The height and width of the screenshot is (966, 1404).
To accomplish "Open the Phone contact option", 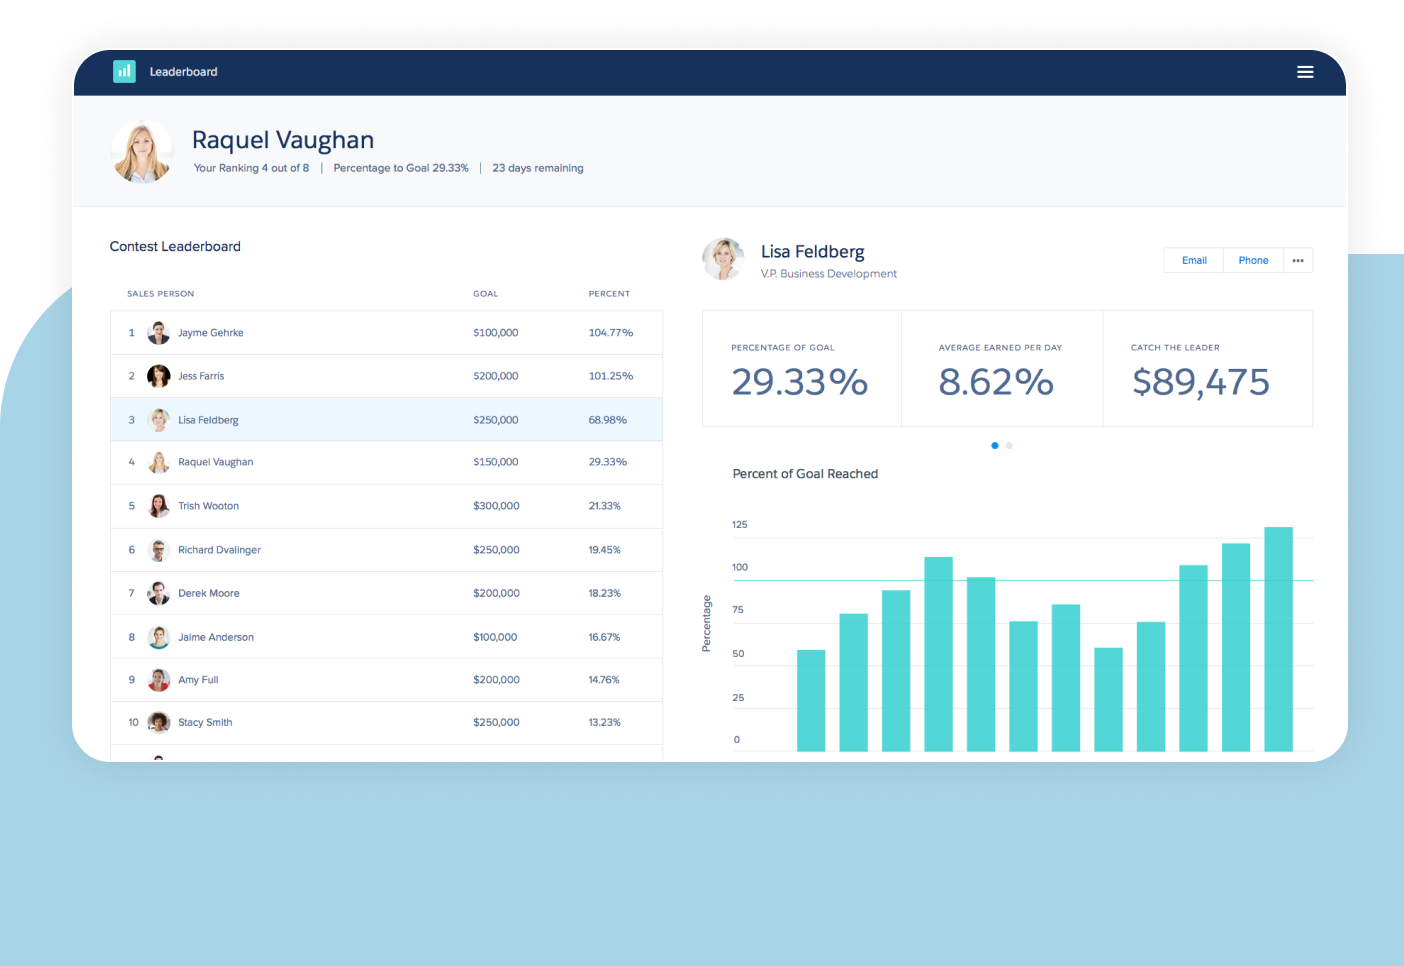I will click(1253, 260).
